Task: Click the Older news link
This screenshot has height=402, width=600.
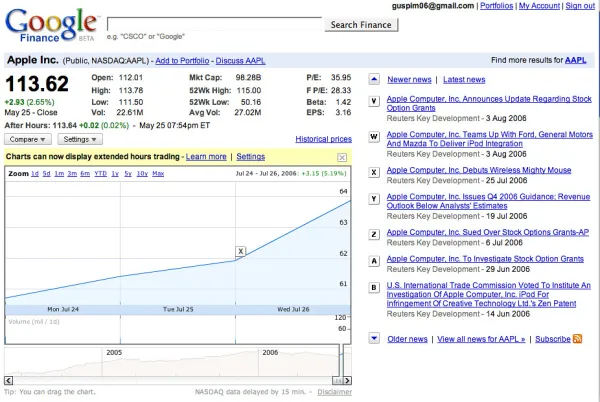Action: point(407,339)
